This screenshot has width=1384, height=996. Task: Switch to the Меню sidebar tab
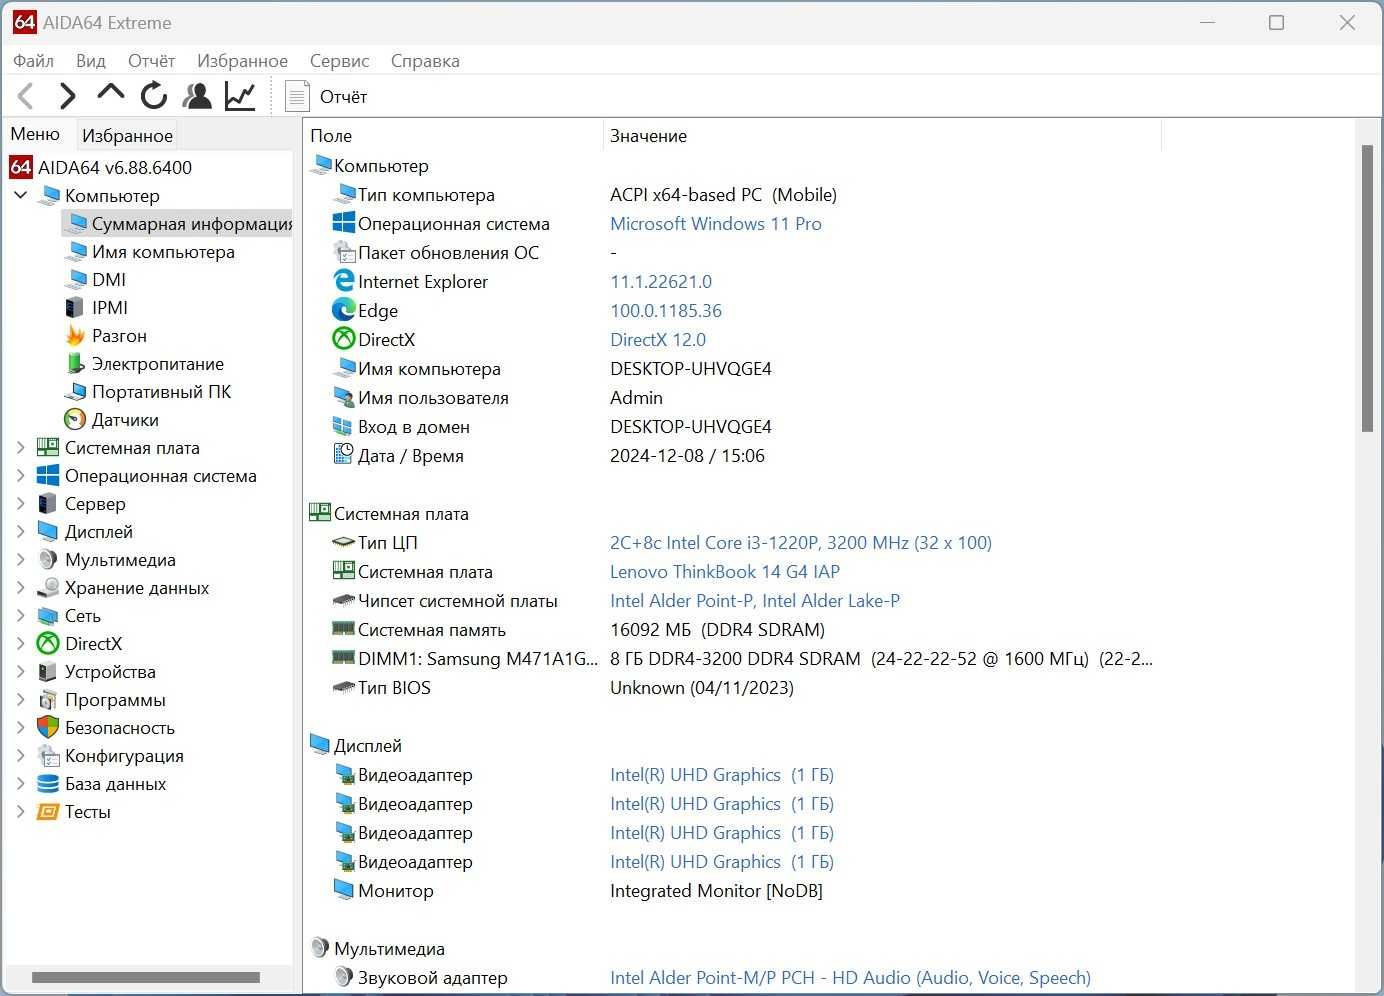tap(36, 134)
